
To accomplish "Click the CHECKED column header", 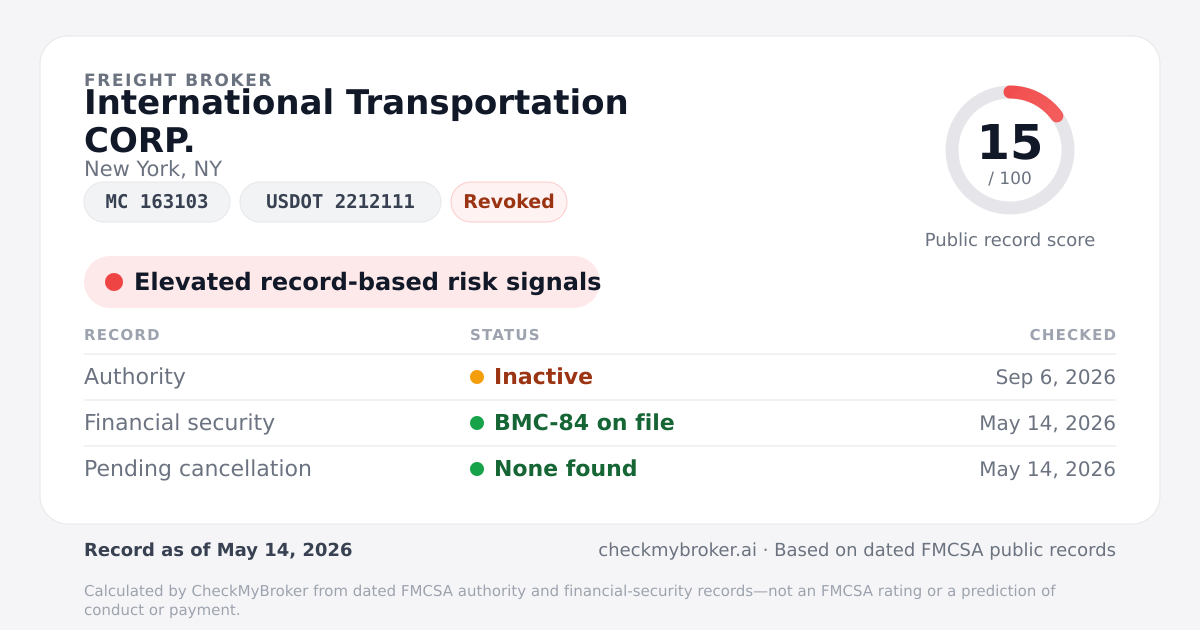I will 1073,335.
